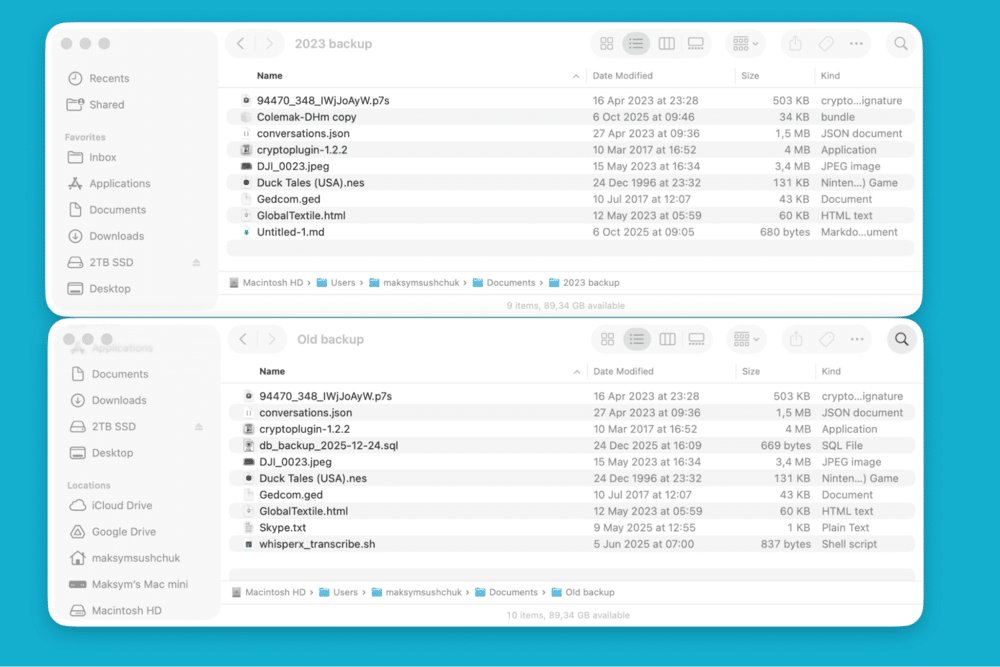
Task: Open Desktop in Old backup sidebar
Action: 101,453
